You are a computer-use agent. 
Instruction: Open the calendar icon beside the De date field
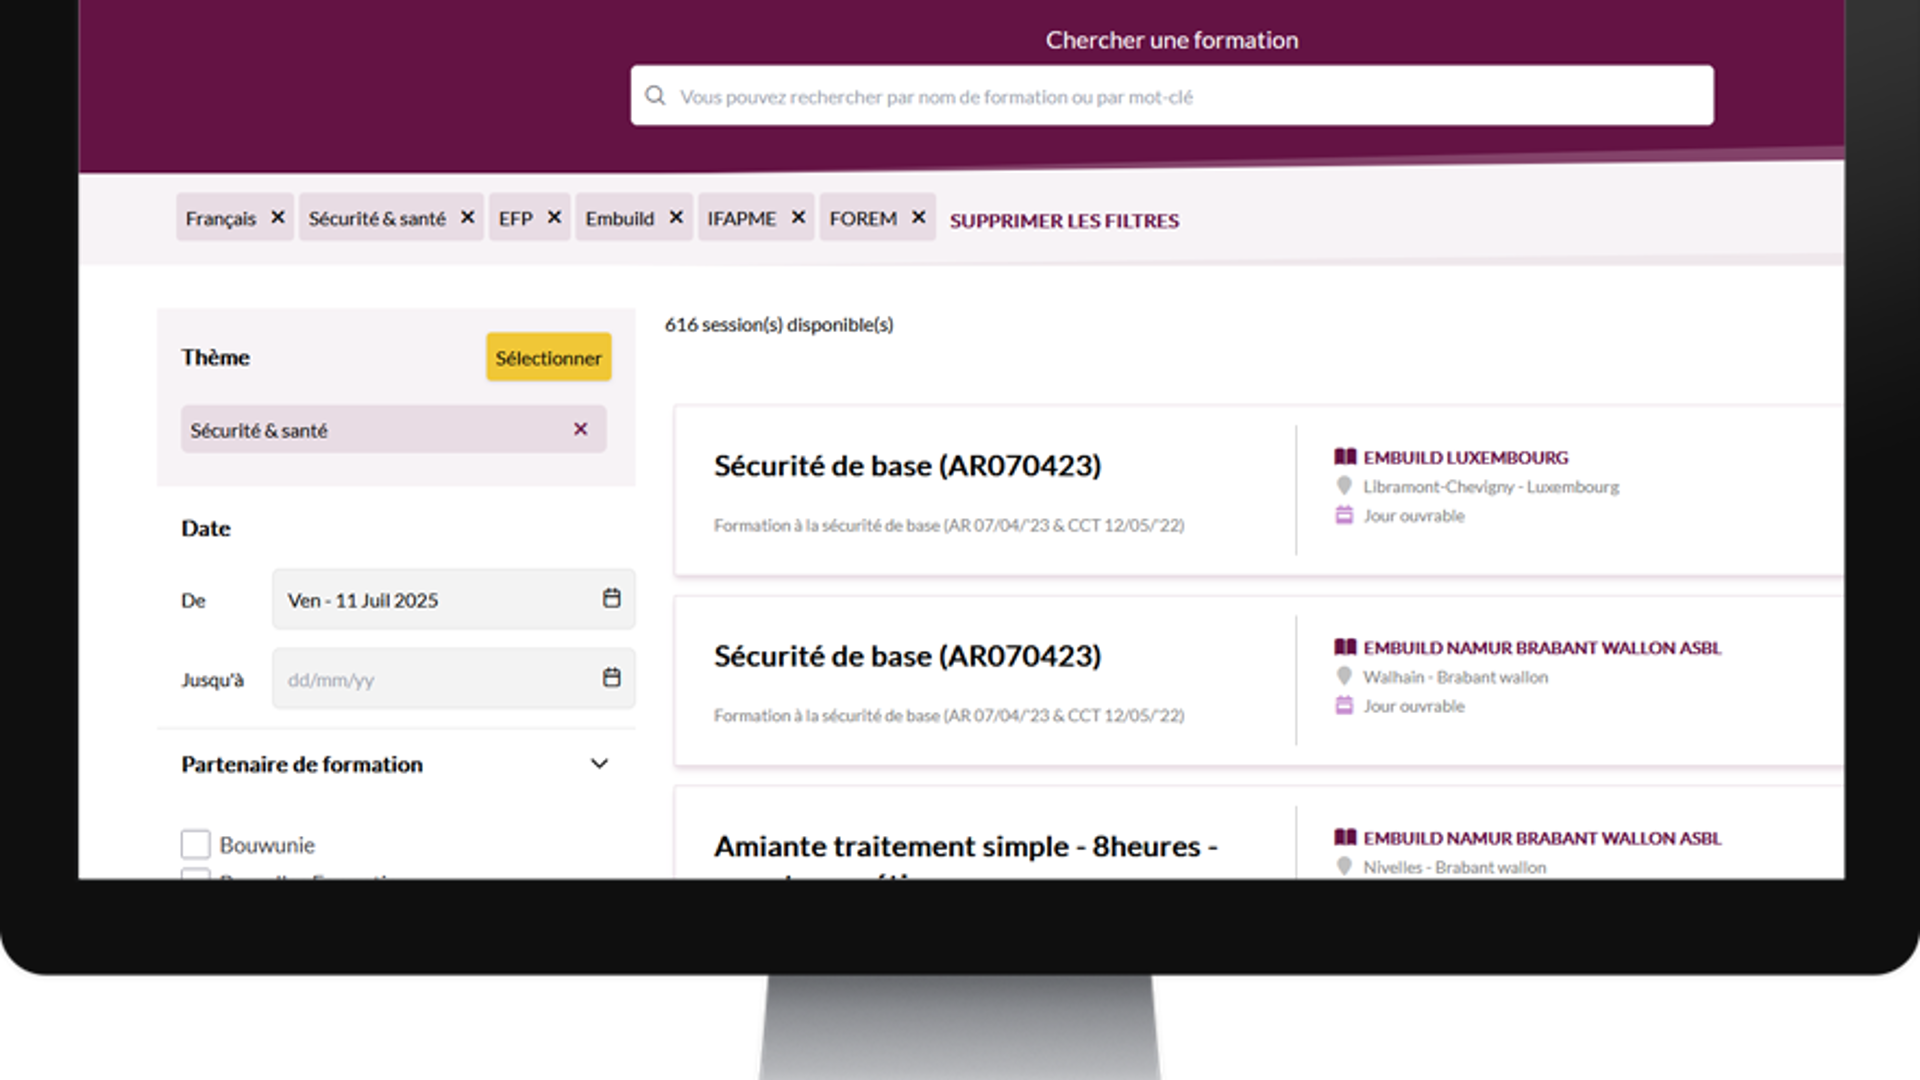click(610, 598)
